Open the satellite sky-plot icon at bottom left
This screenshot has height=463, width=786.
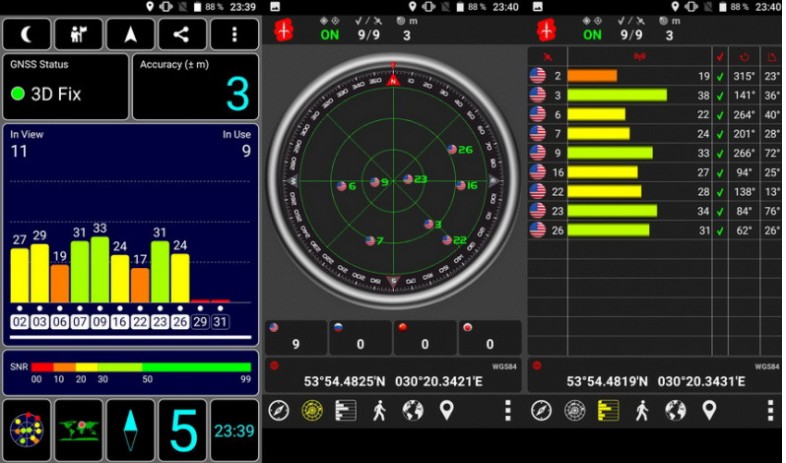(x=28, y=430)
